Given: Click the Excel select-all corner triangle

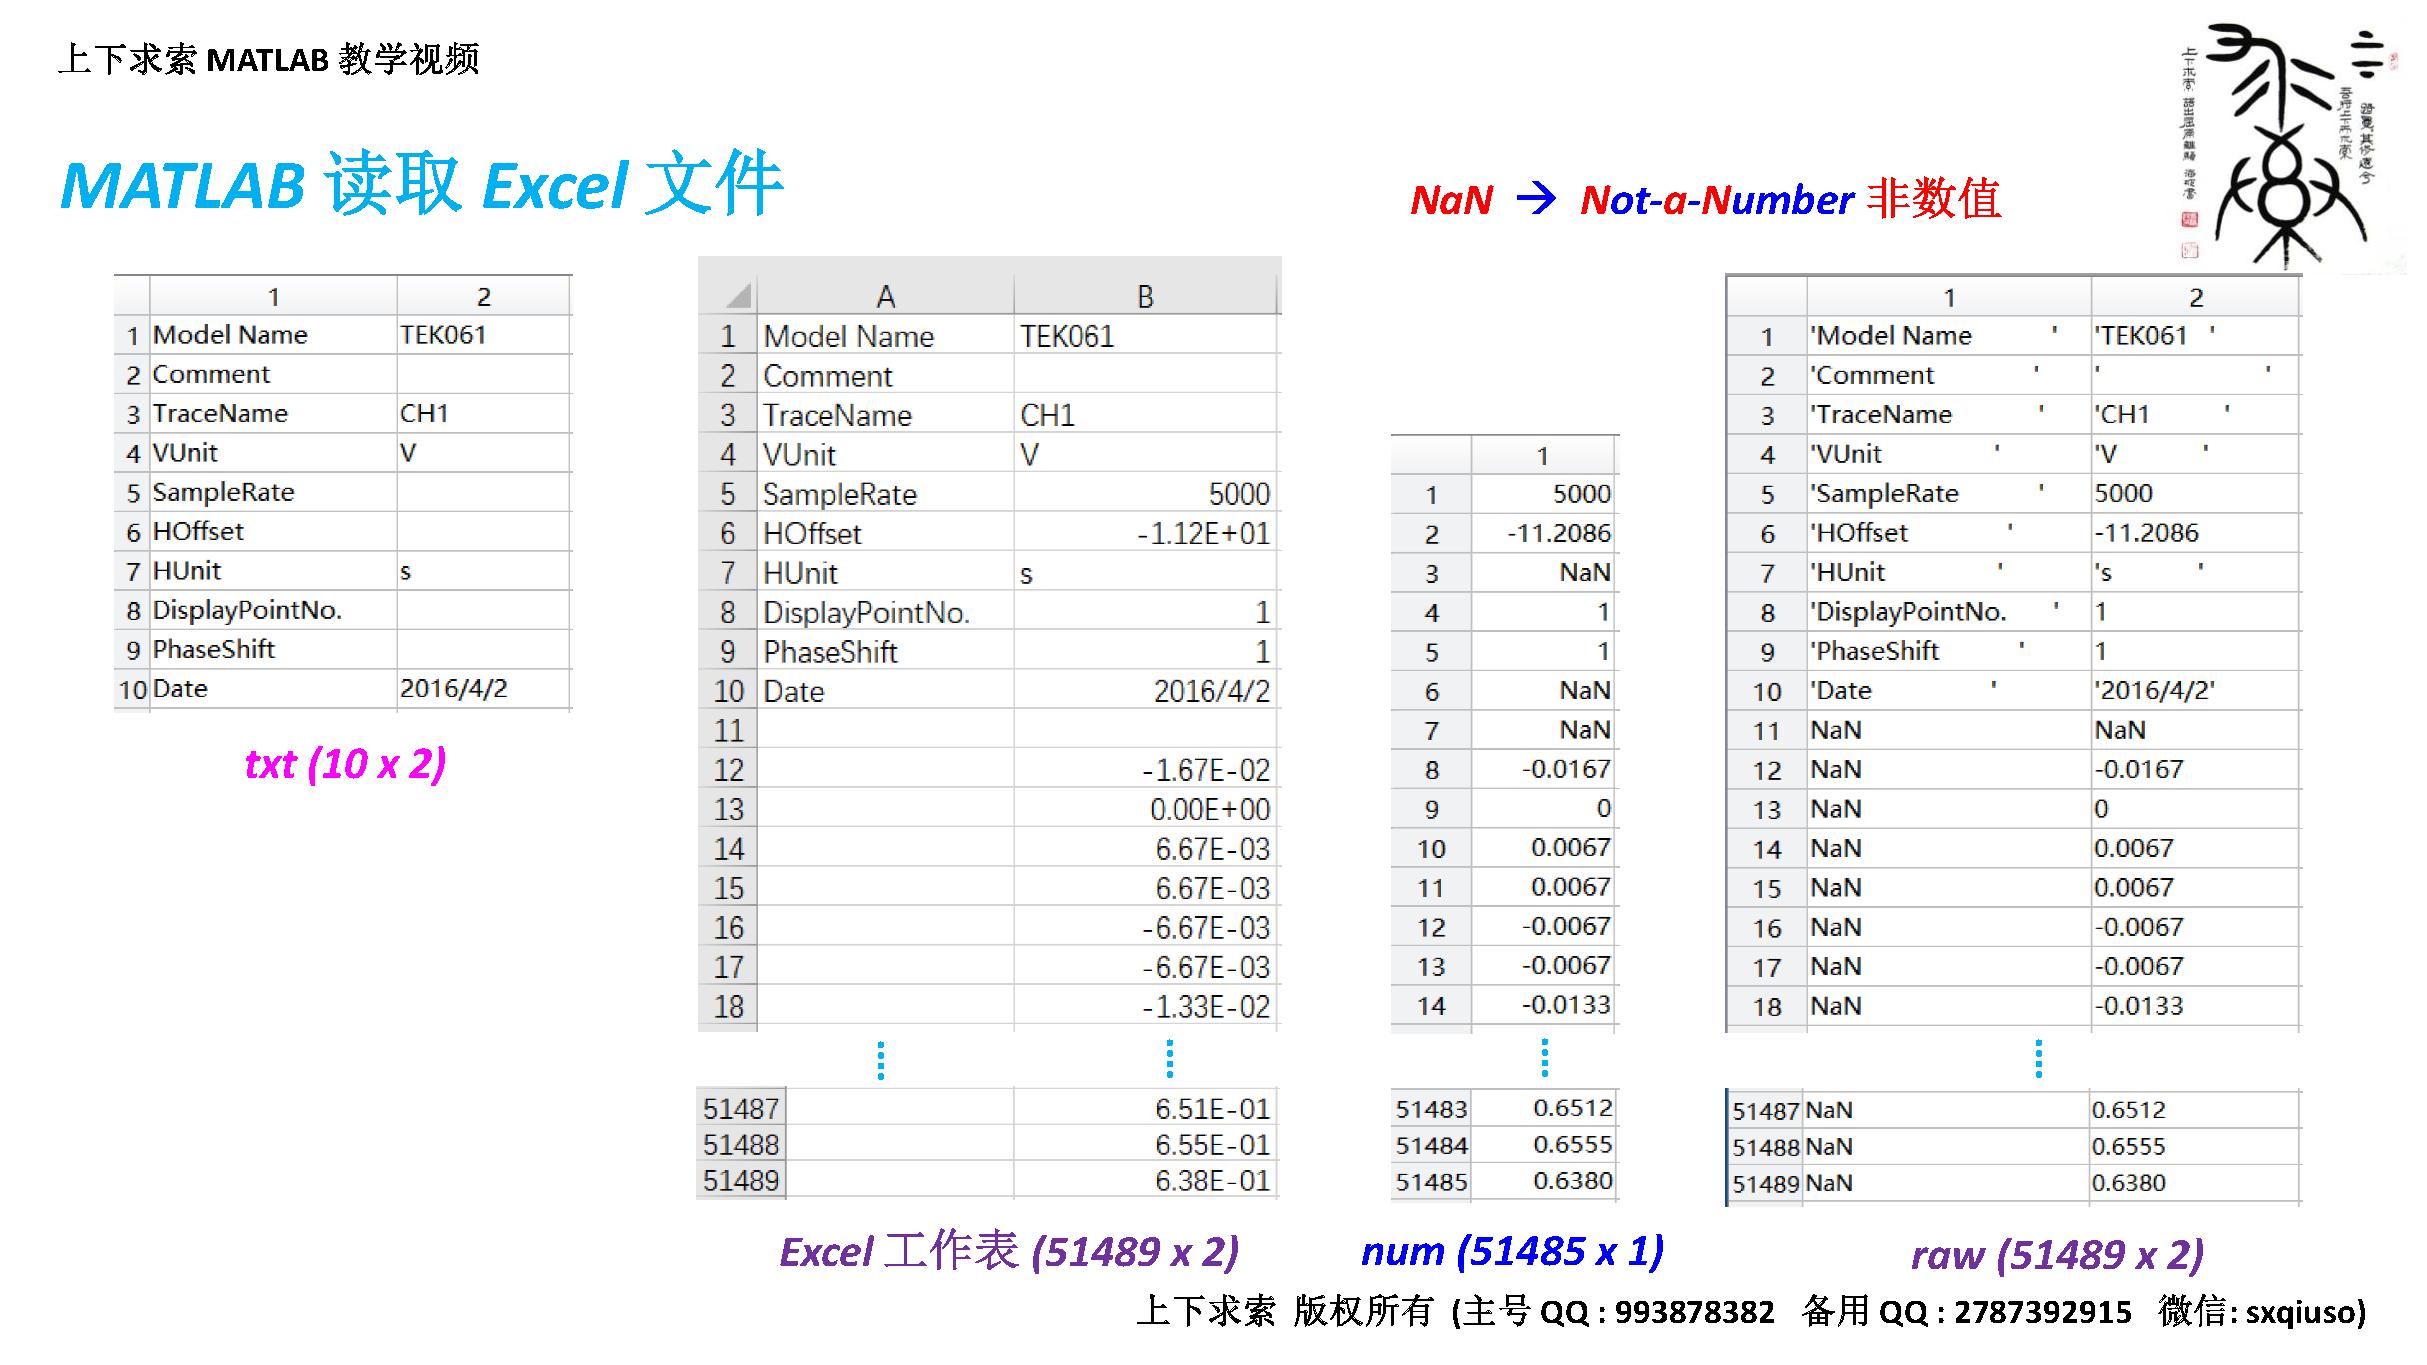Looking at the screenshot, I should [x=738, y=296].
